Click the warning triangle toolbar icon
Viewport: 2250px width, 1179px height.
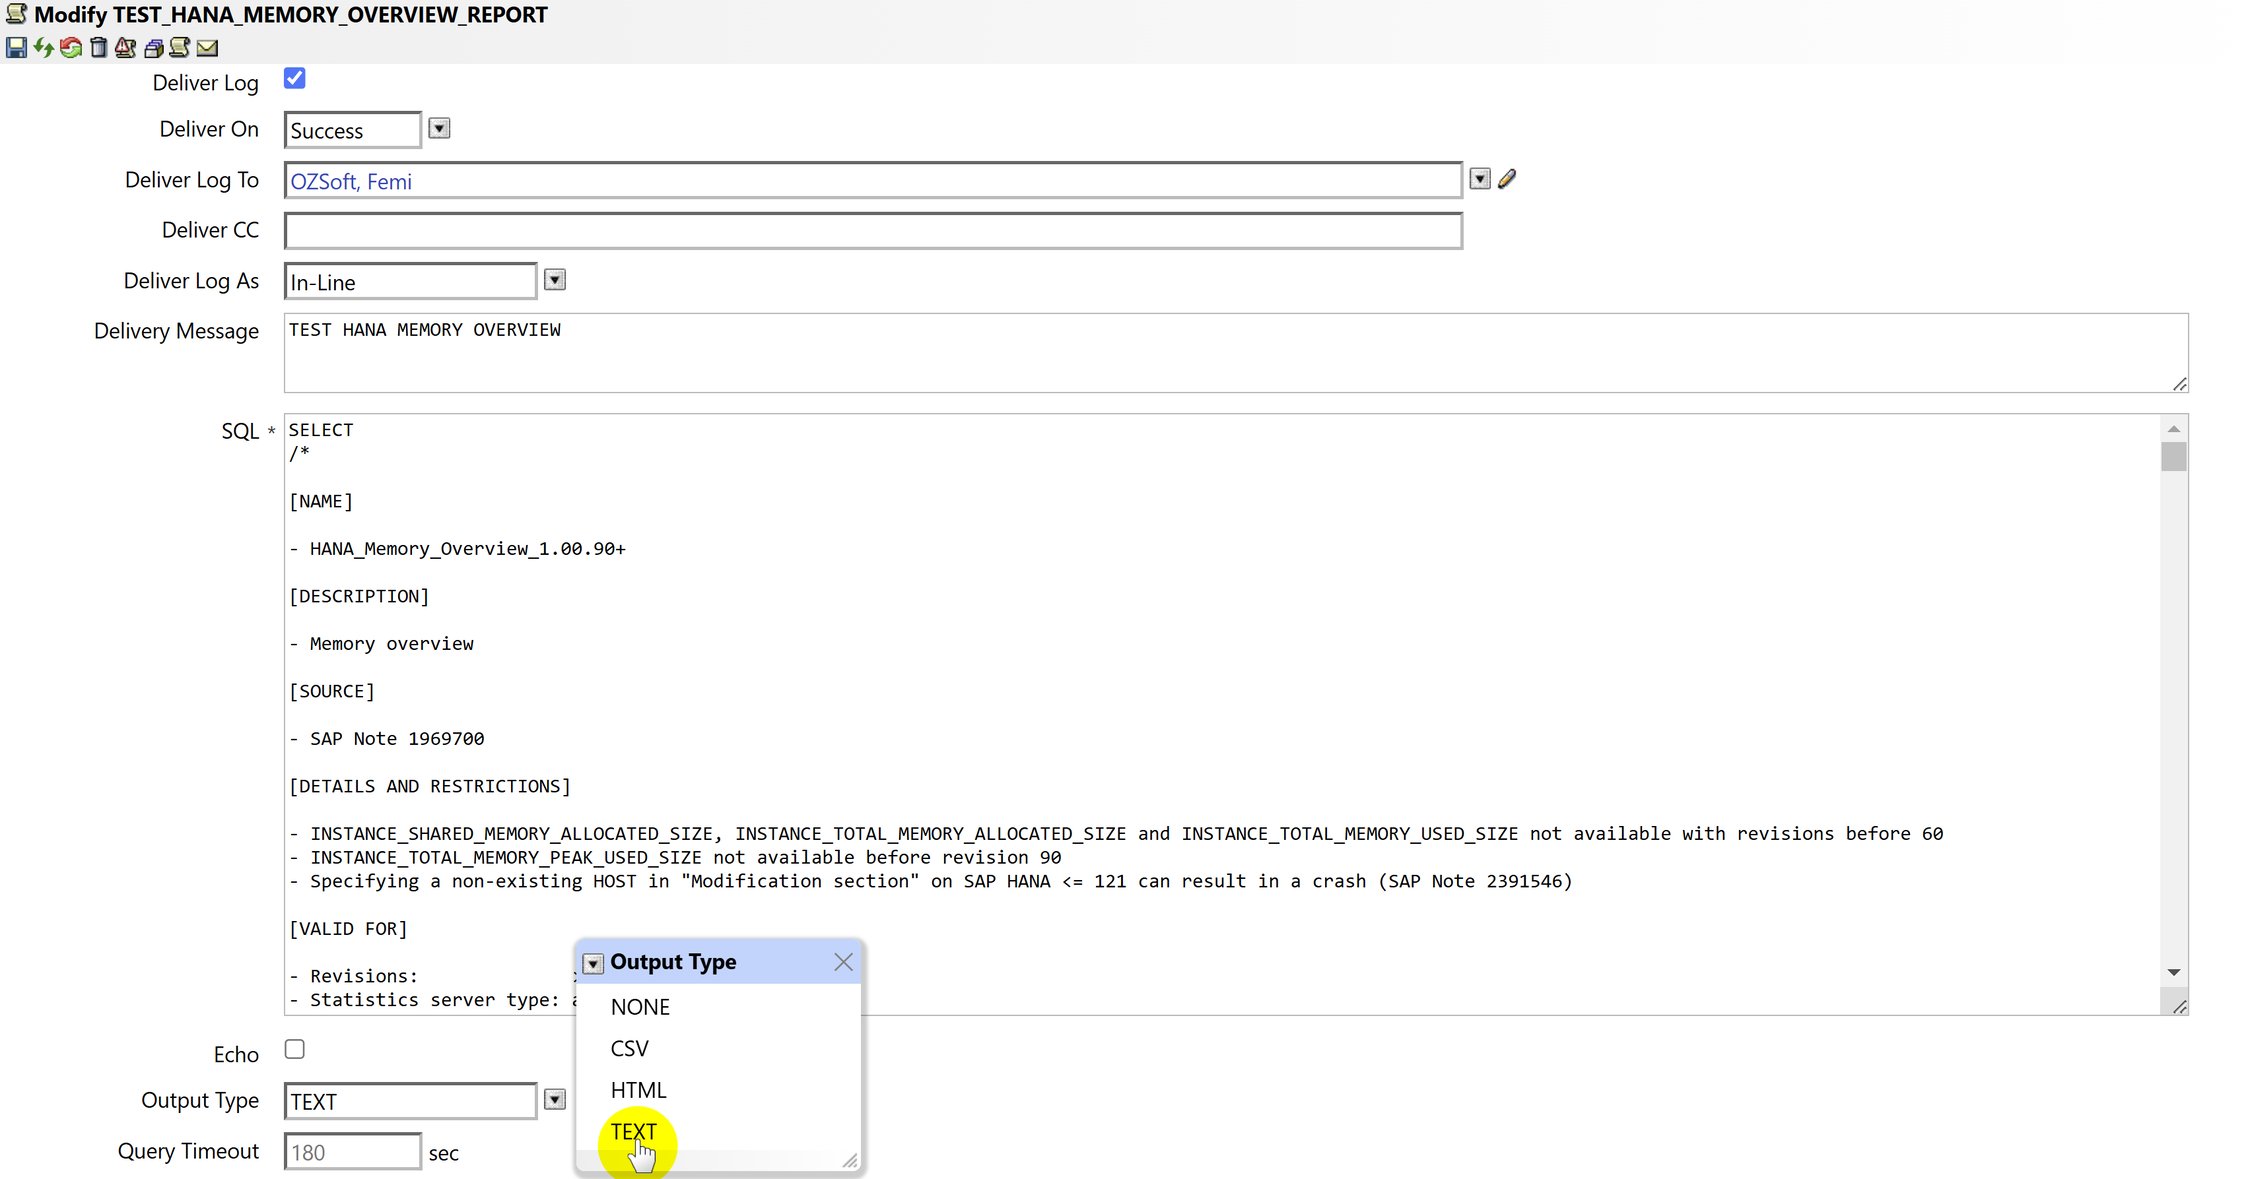click(x=125, y=47)
